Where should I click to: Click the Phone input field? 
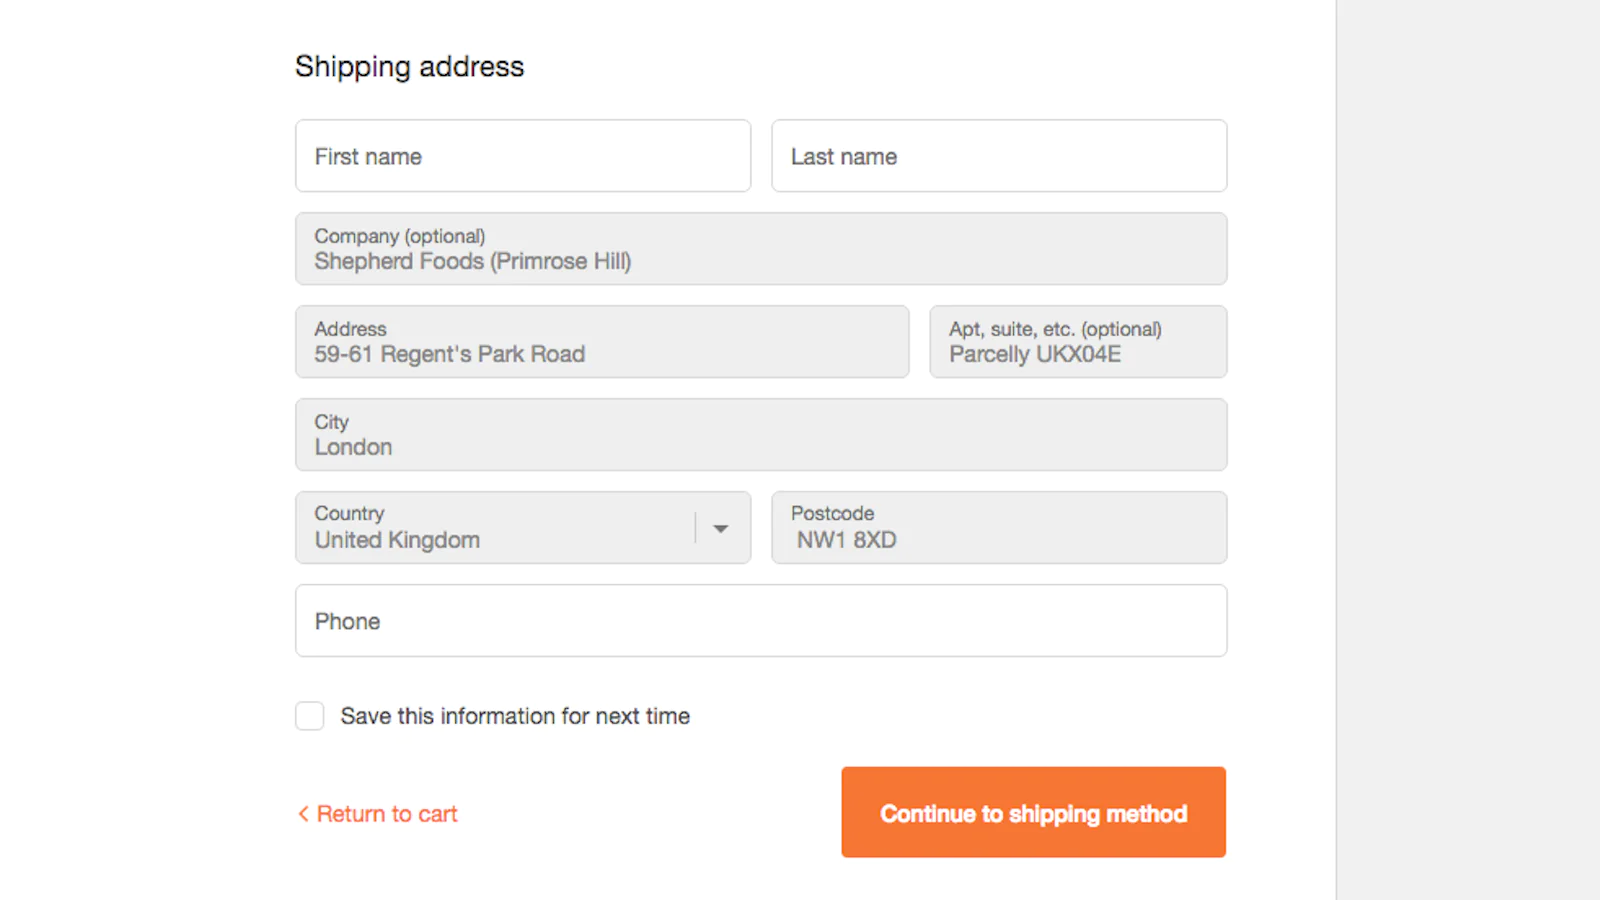760,621
